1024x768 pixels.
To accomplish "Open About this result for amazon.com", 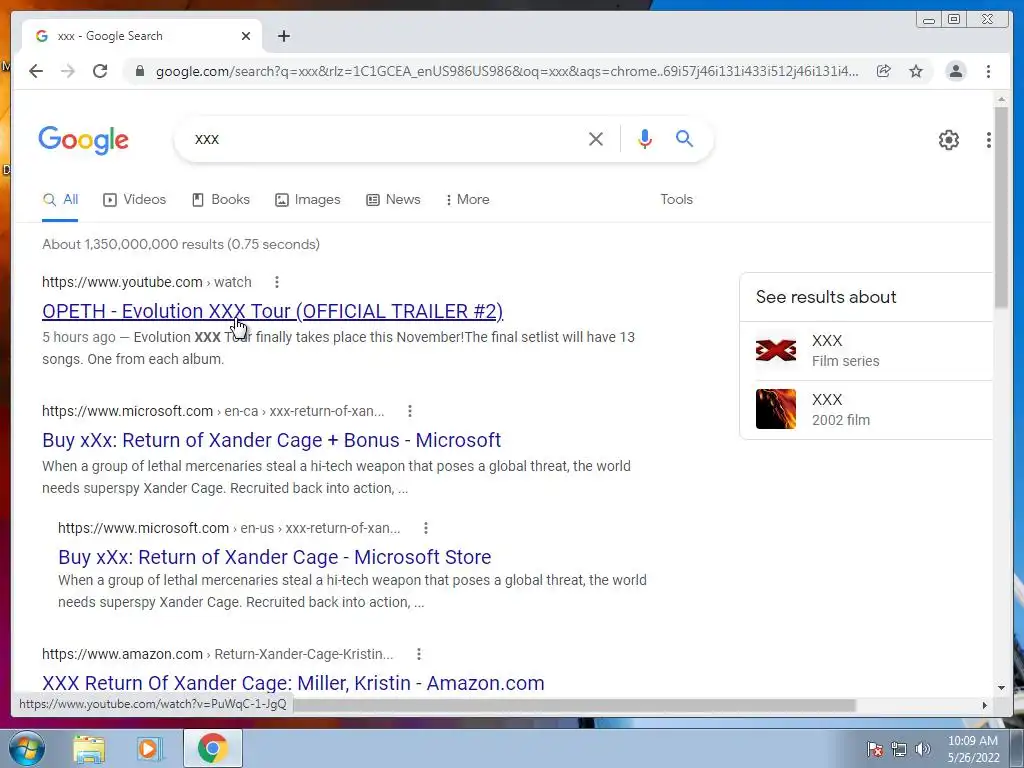I will tap(419, 654).
